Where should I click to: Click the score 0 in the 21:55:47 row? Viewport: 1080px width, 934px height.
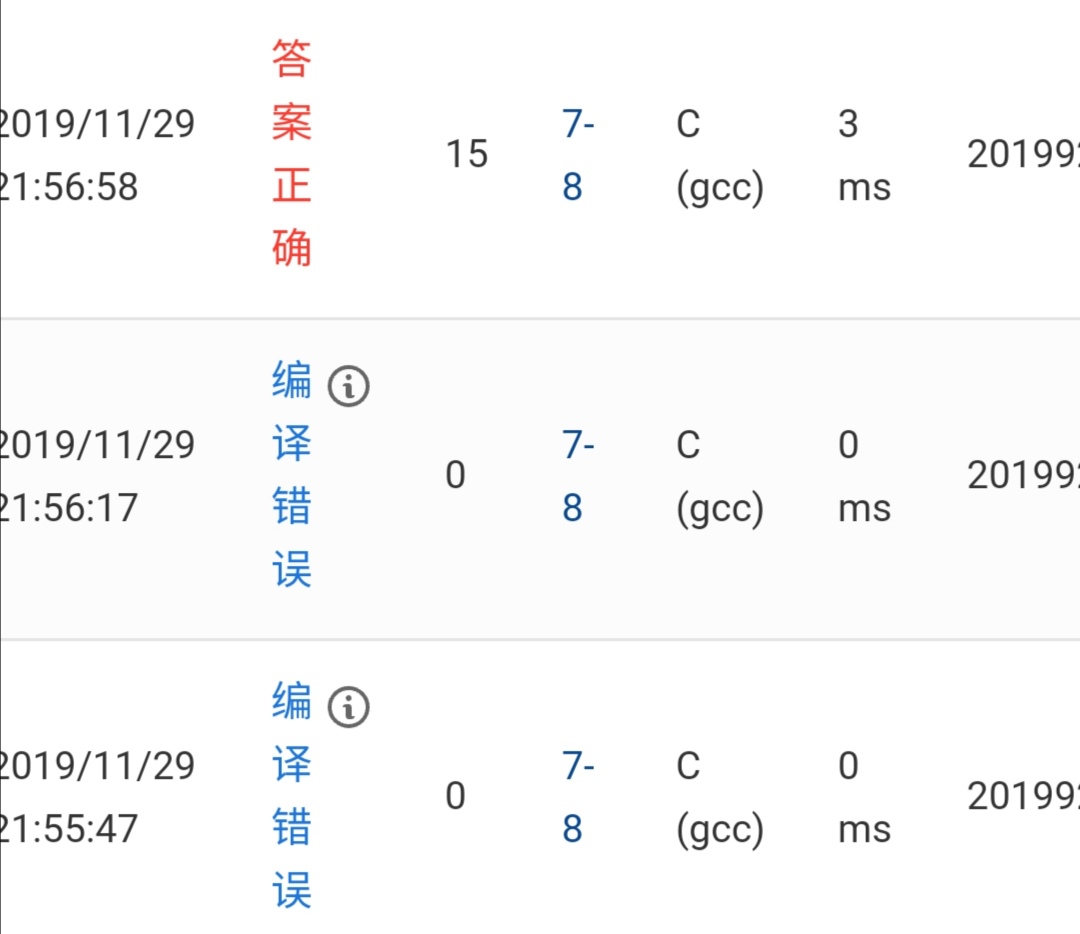pos(455,796)
